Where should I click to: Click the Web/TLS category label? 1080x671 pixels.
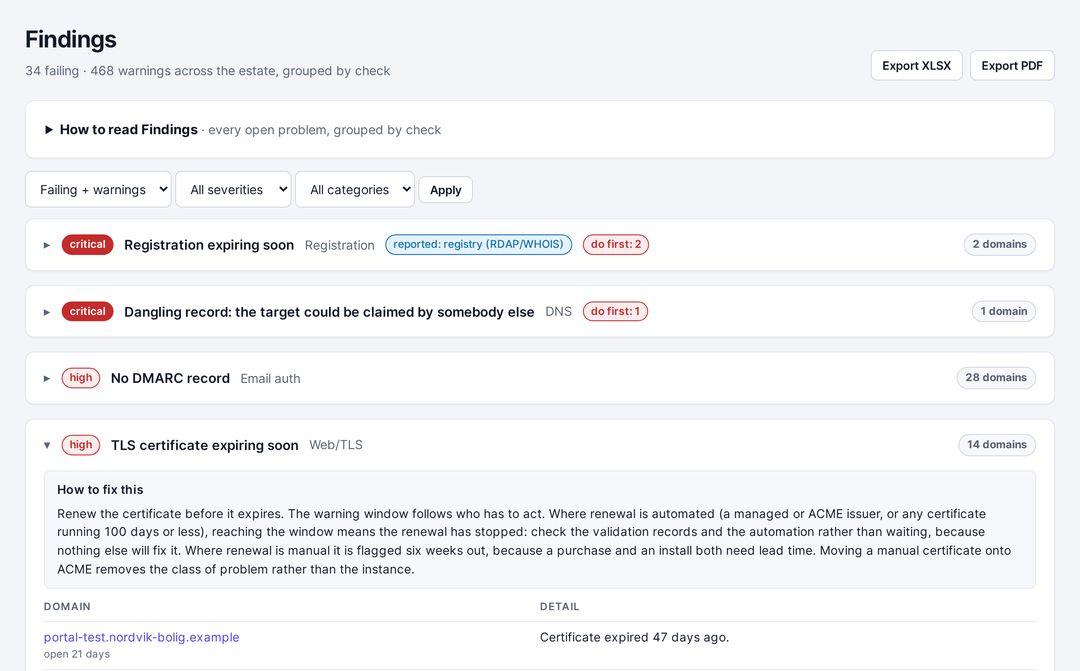click(335, 445)
